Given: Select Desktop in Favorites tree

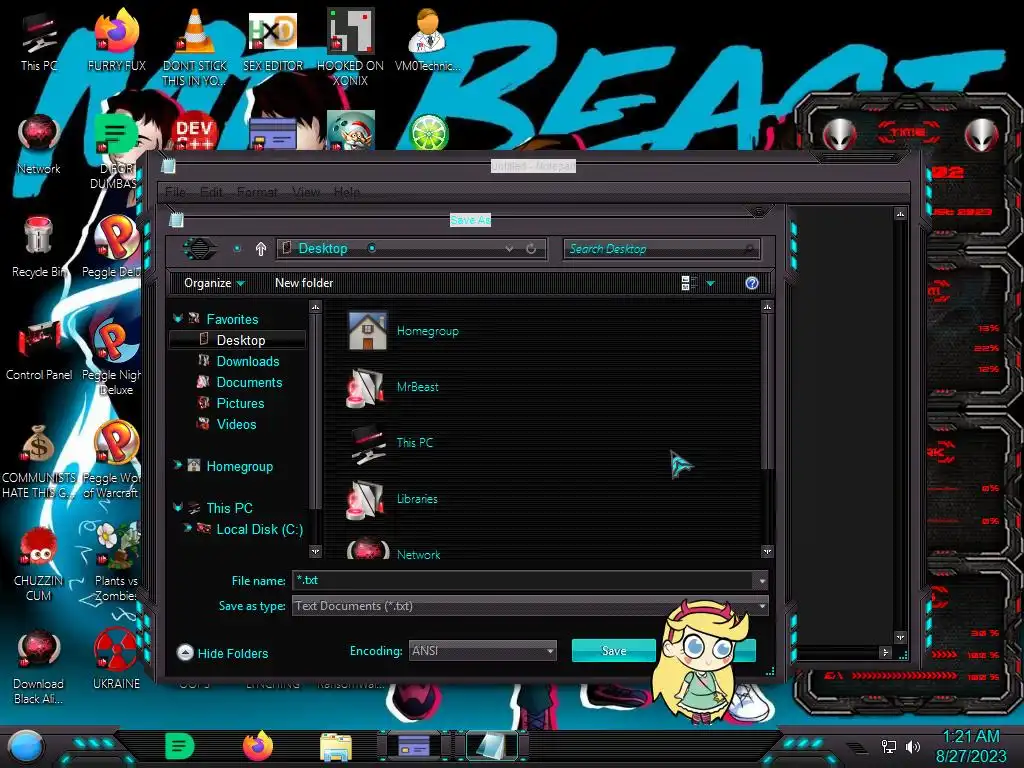Looking at the screenshot, I should pos(238,340).
